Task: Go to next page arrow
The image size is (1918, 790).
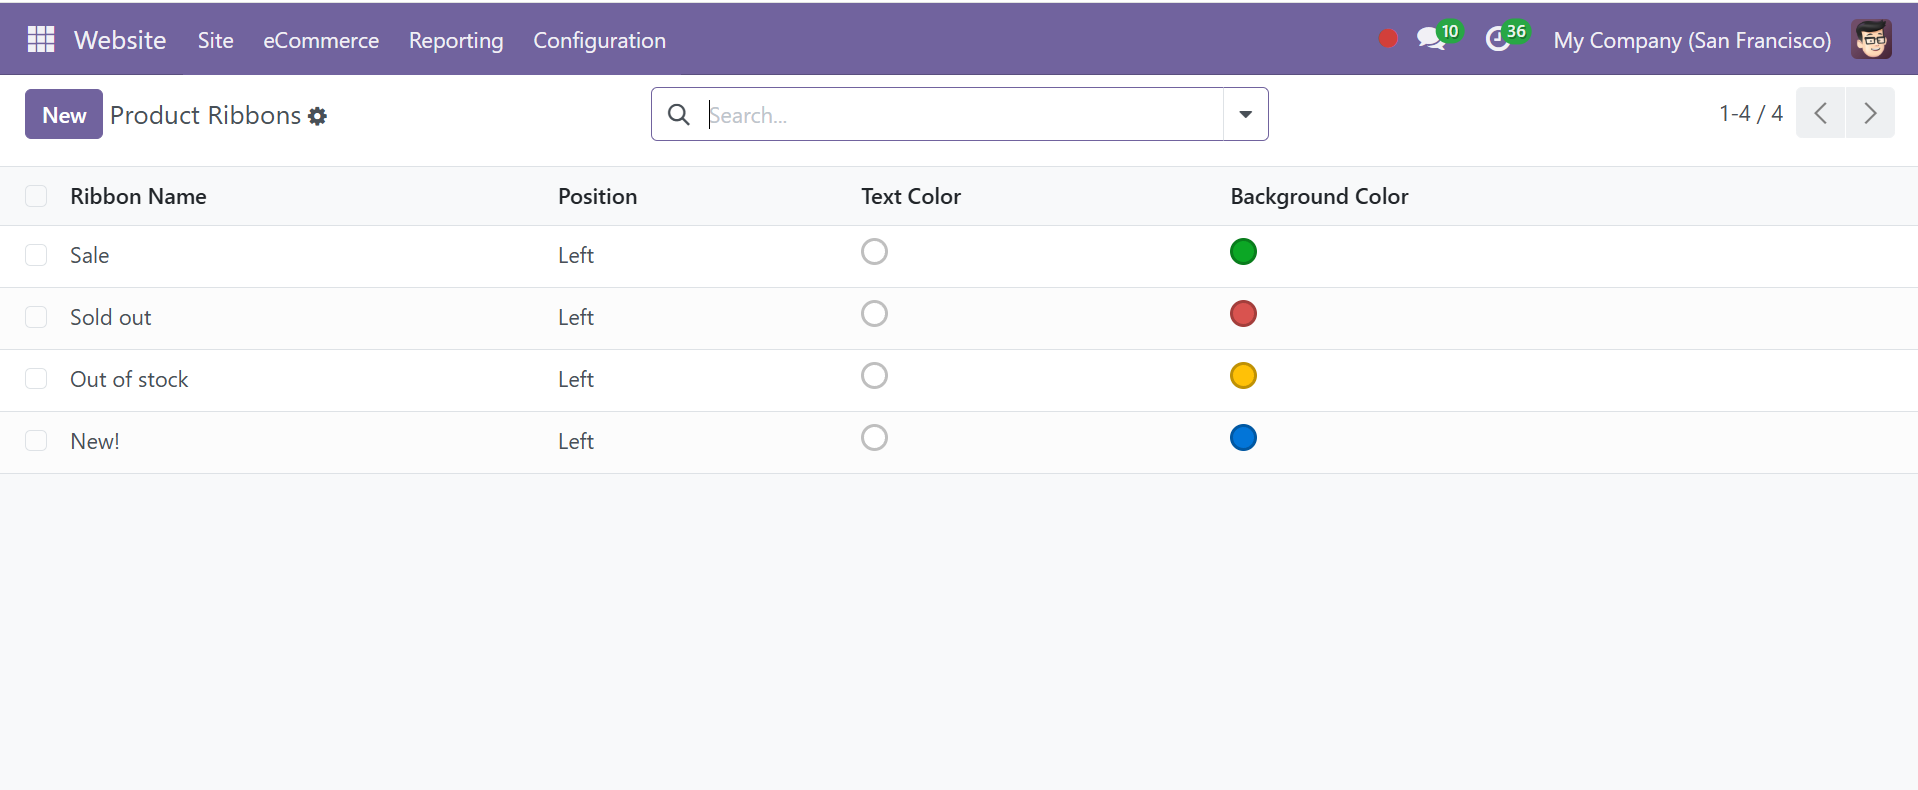Action: pos(1870,113)
